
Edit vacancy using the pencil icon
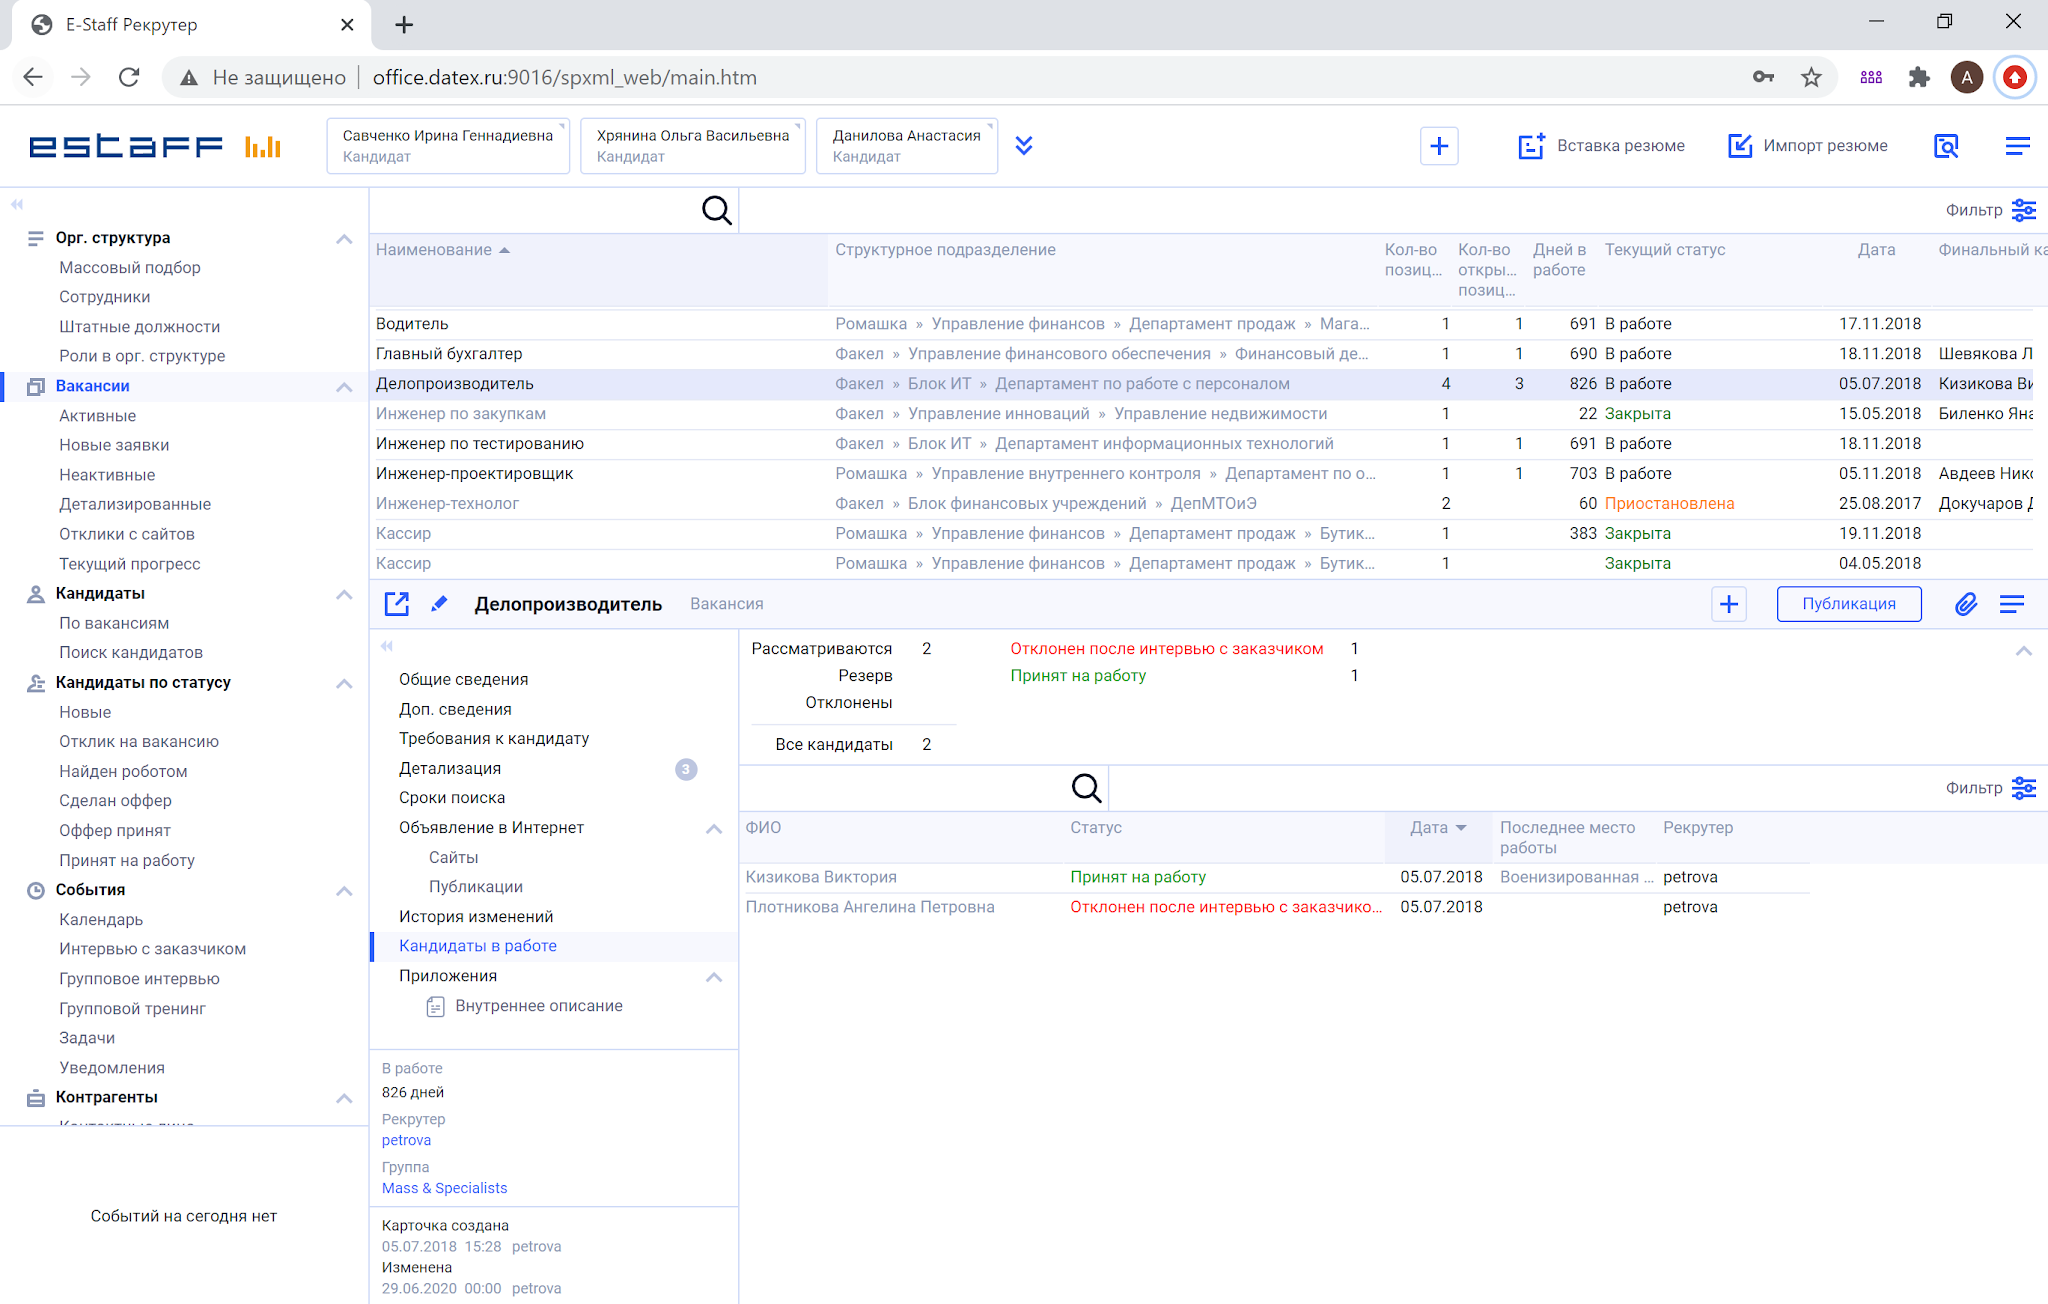coord(440,604)
